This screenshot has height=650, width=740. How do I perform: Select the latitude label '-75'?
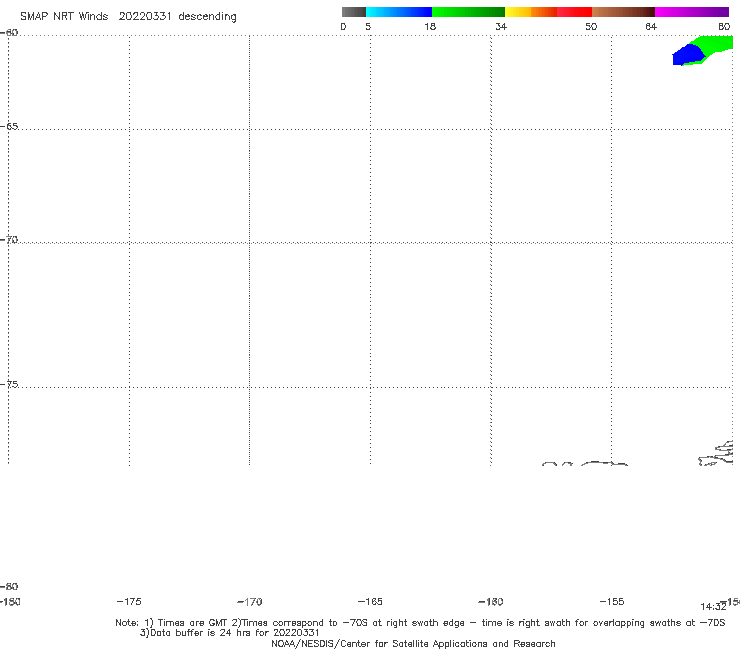point(9,384)
